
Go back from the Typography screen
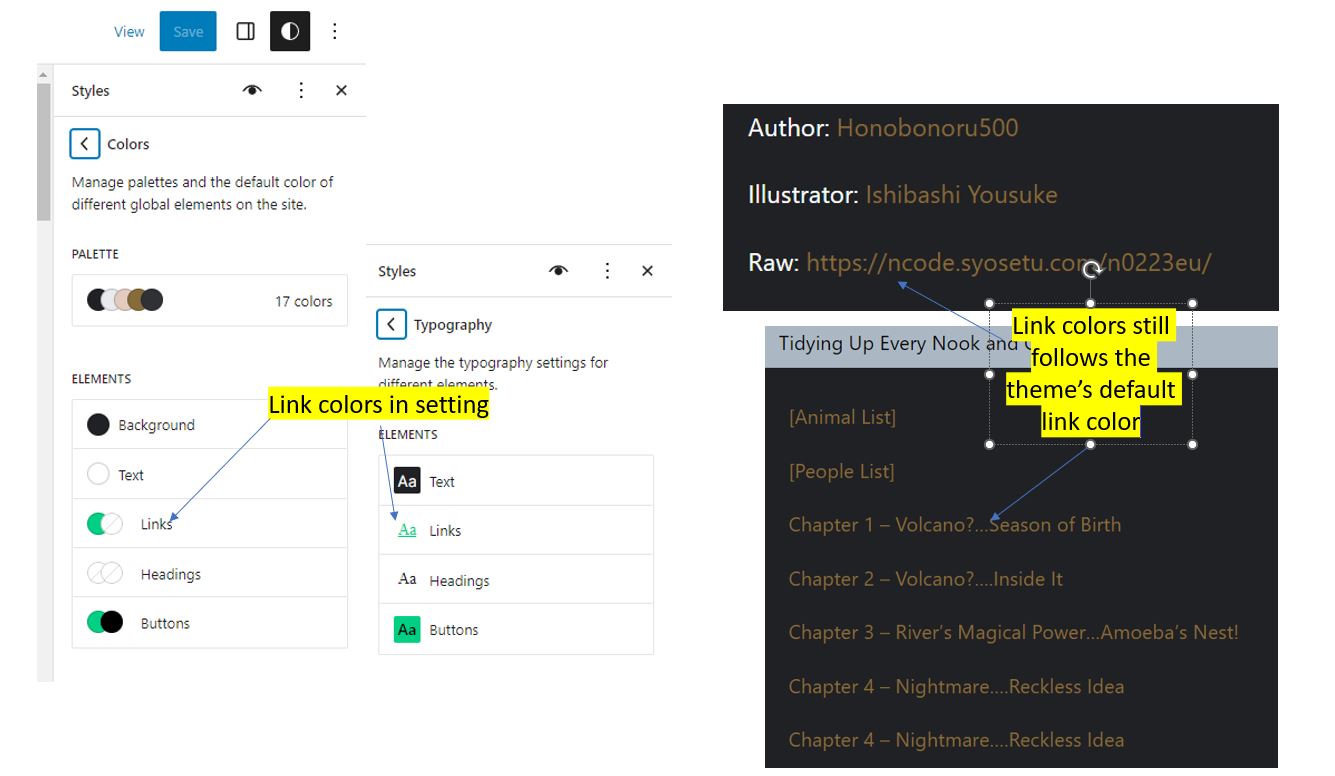(391, 325)
